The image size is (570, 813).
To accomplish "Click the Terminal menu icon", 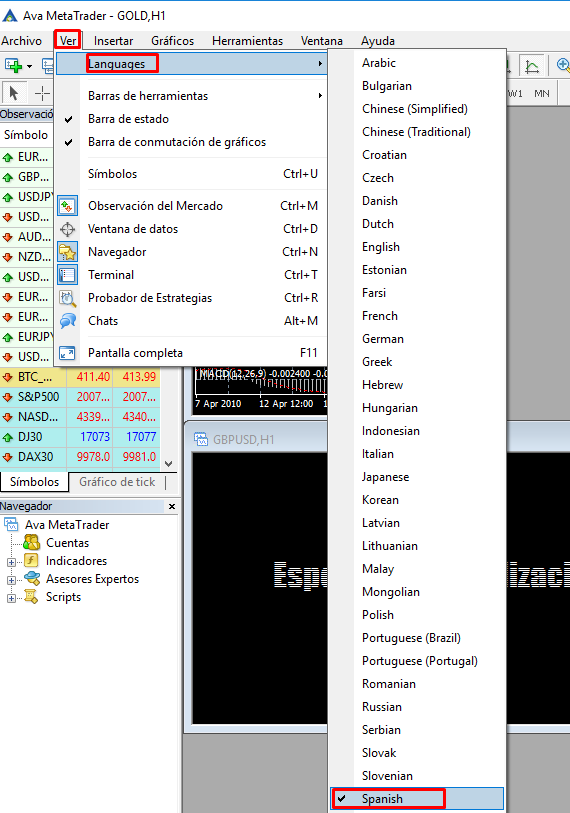I will tap(67, 275).
